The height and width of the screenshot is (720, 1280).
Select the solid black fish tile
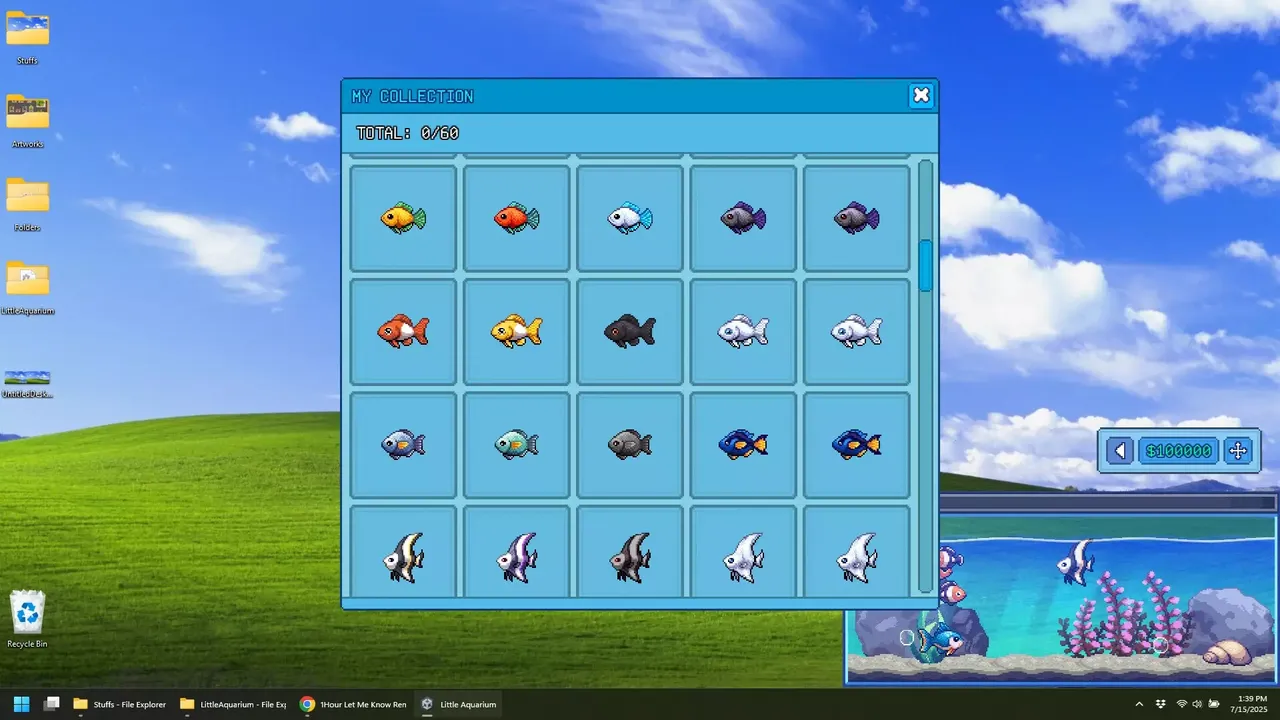pyautogui.click(x=630, y=331)
